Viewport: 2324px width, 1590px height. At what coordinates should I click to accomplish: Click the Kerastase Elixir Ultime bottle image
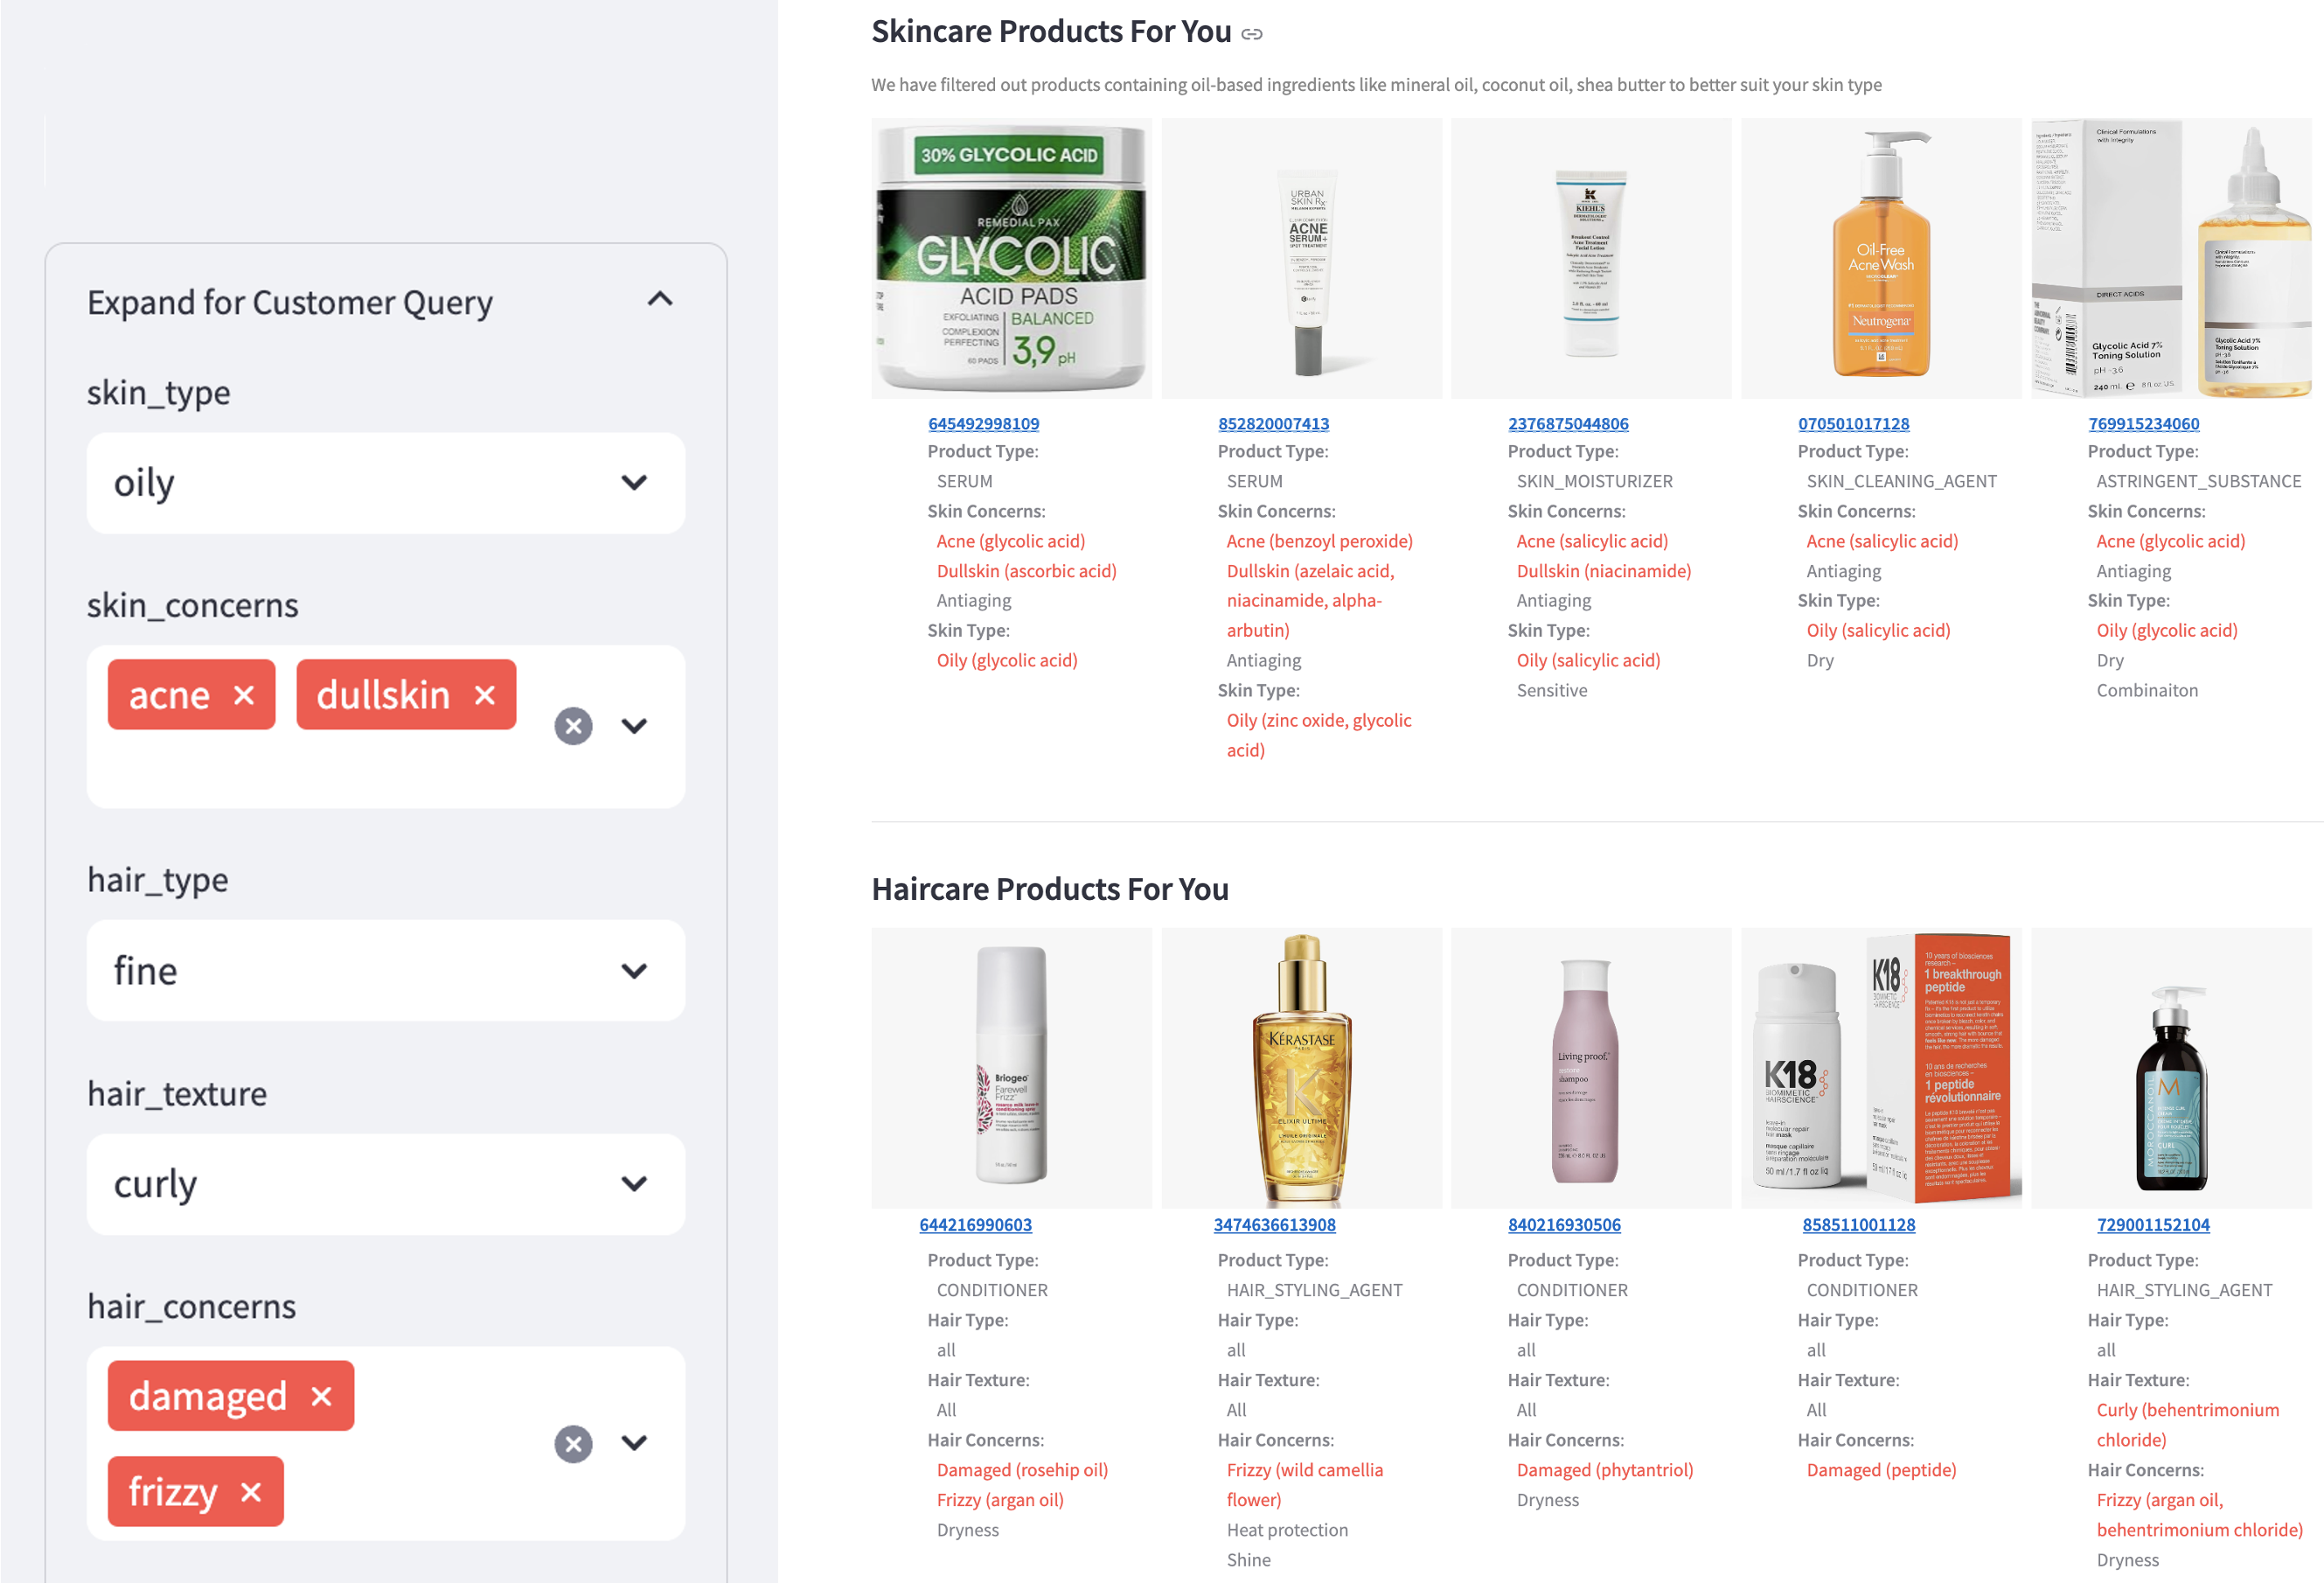(1301, 1068)
